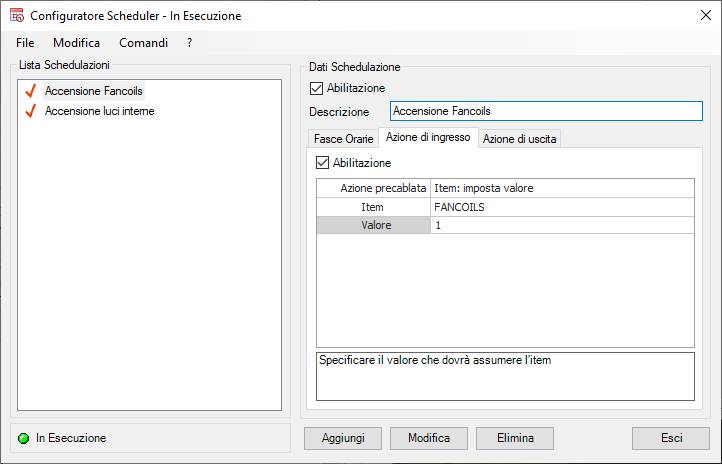Click the red checkmark beside Accensione Fancoils
Screen dimensions: 722x464
pos(30,91)
